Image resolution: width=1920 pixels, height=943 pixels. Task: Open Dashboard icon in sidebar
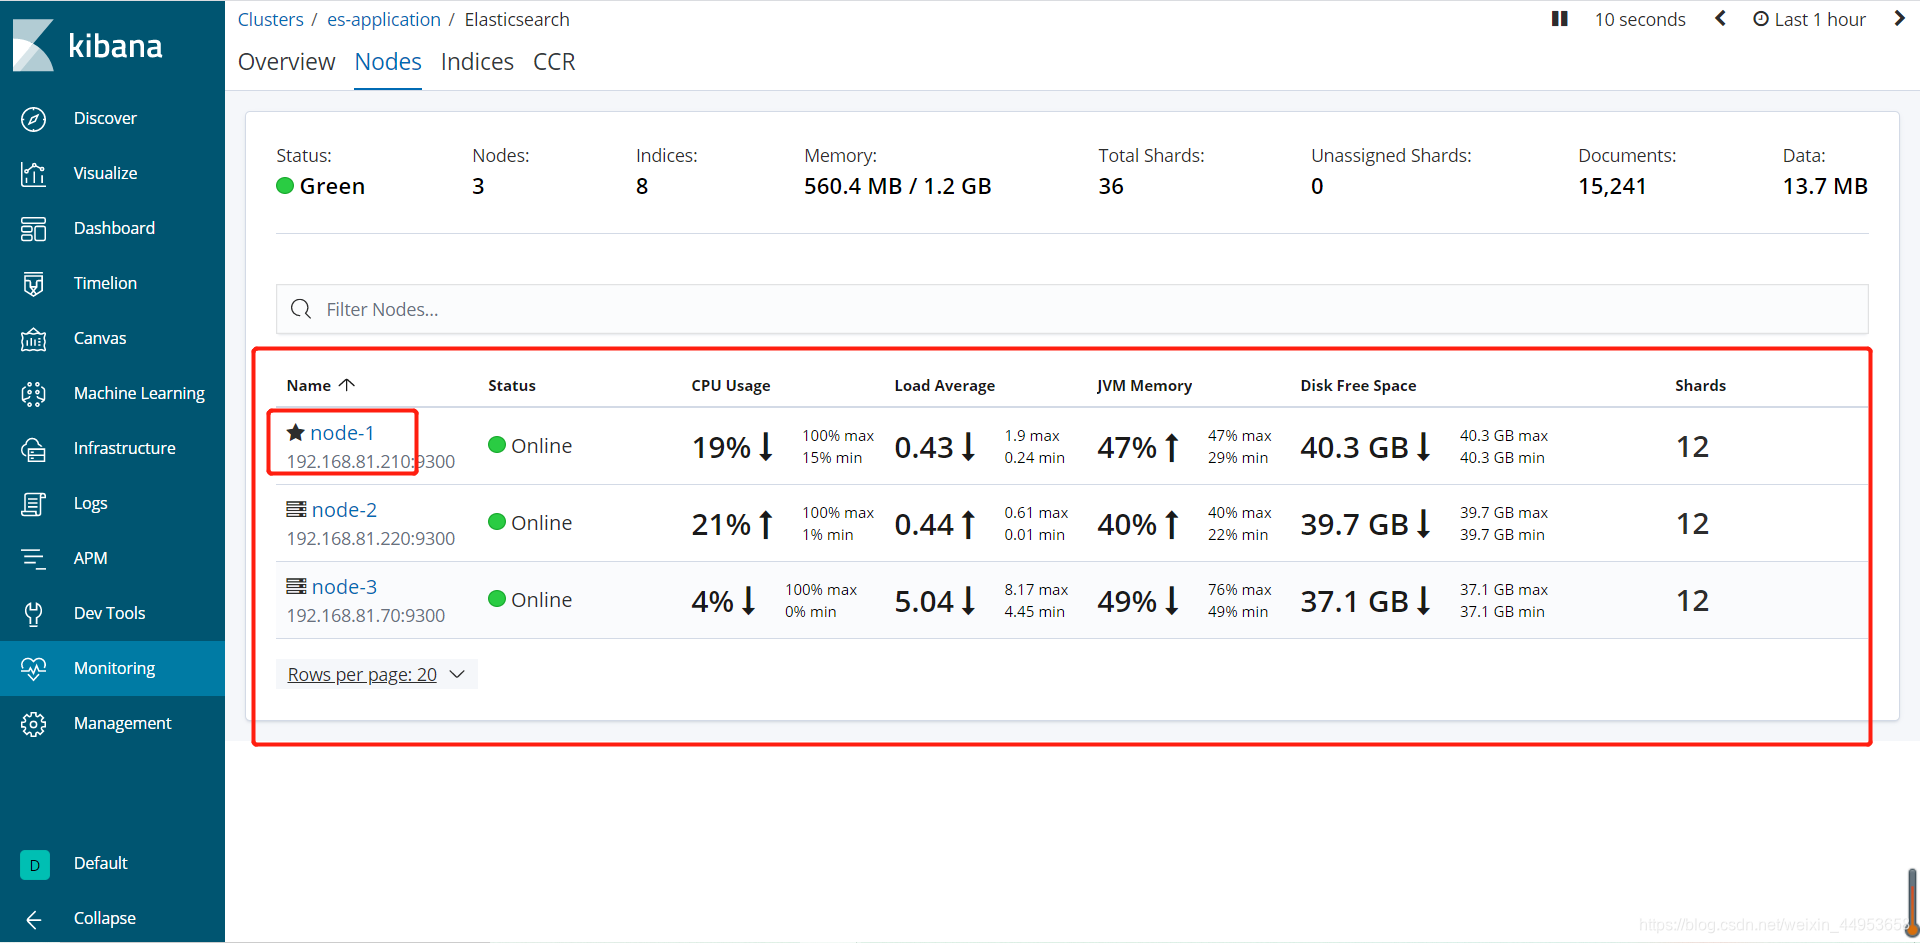point(33,229)
